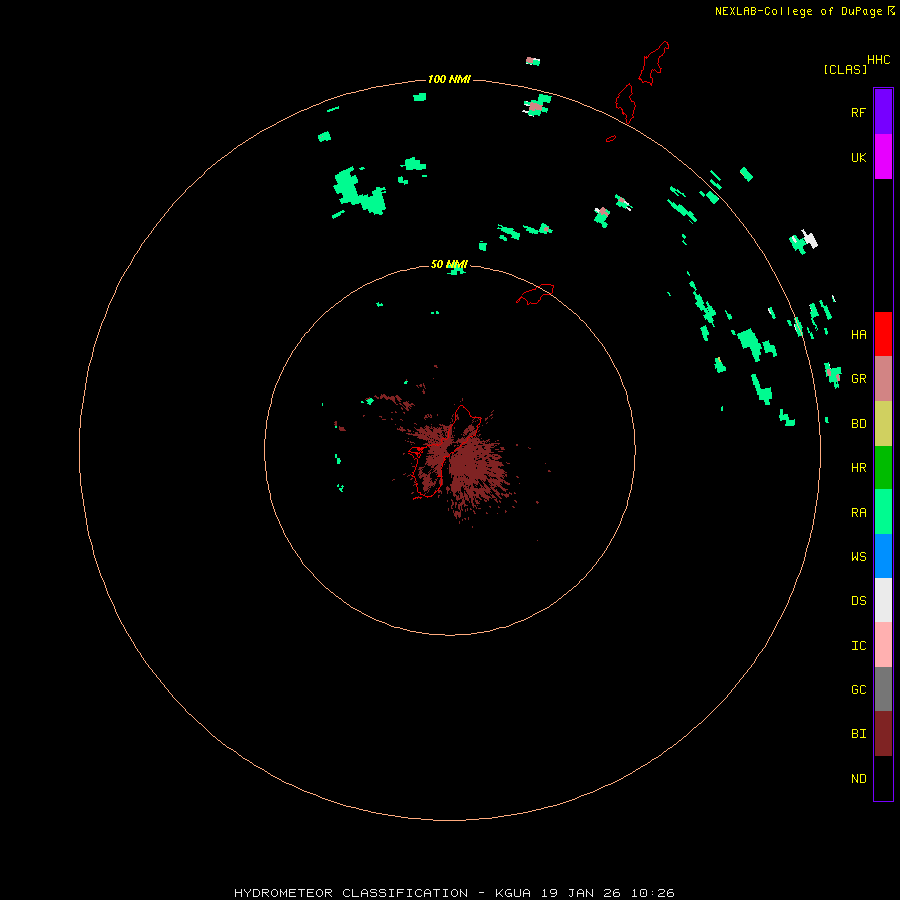Image resolution: width=900 pixels, height=900 pixels.
Task: Click the WS legend label
Action: click(858, 556)
